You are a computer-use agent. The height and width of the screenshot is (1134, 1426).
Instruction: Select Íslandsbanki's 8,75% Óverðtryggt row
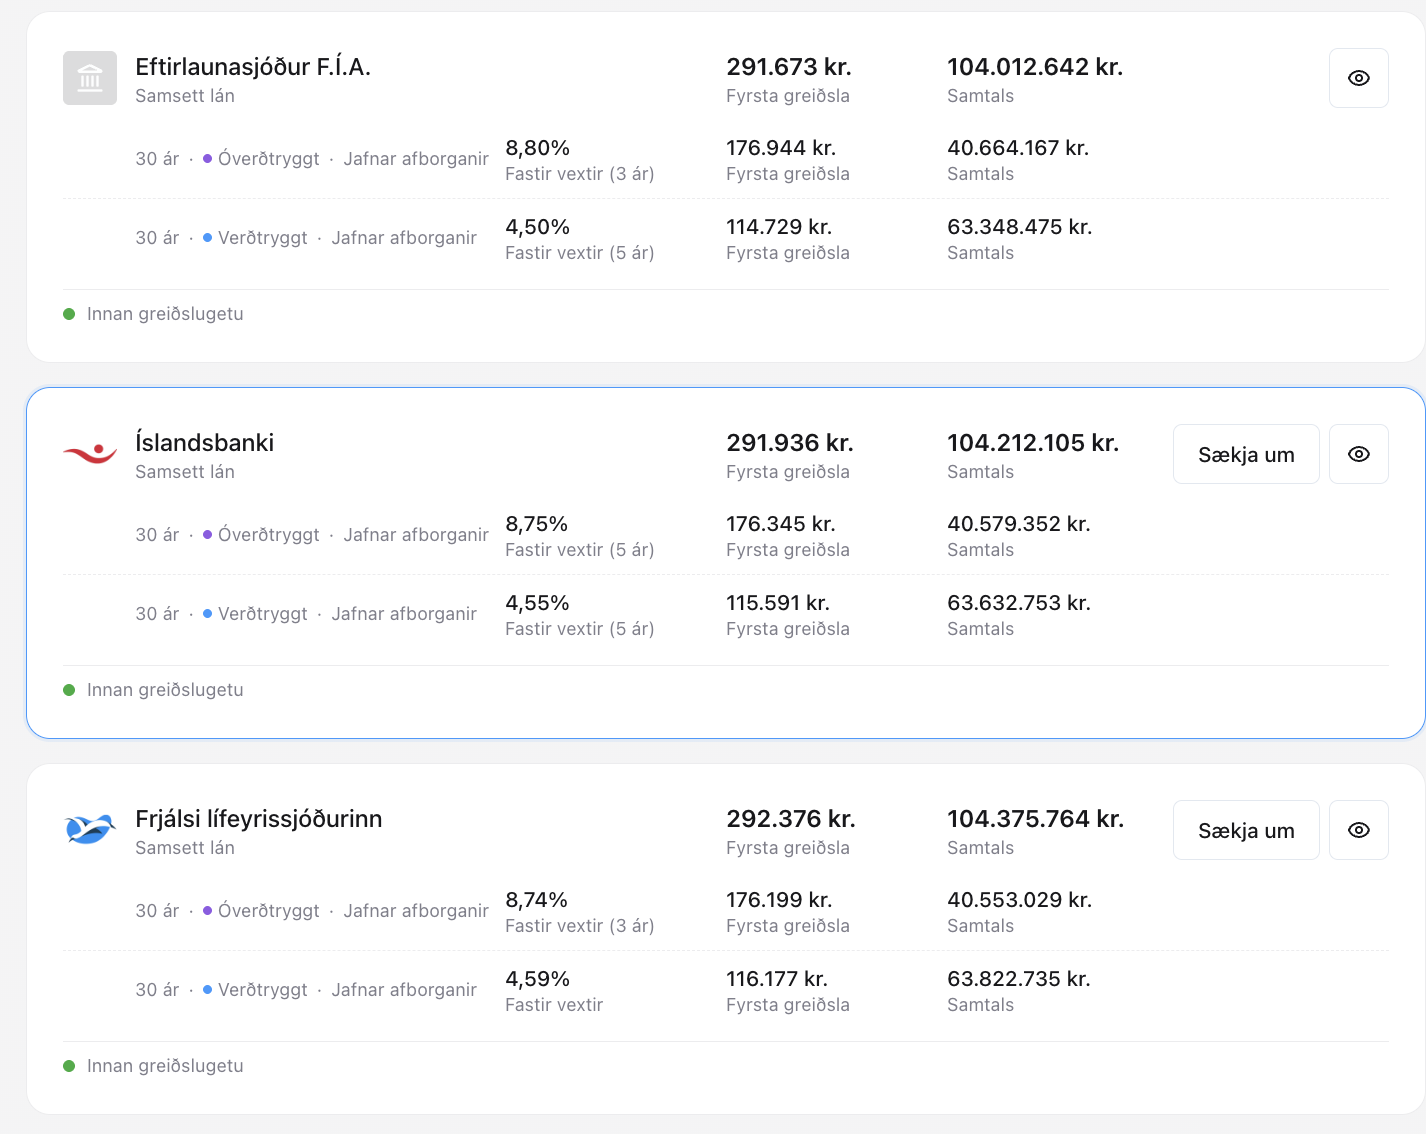point(726,536)
